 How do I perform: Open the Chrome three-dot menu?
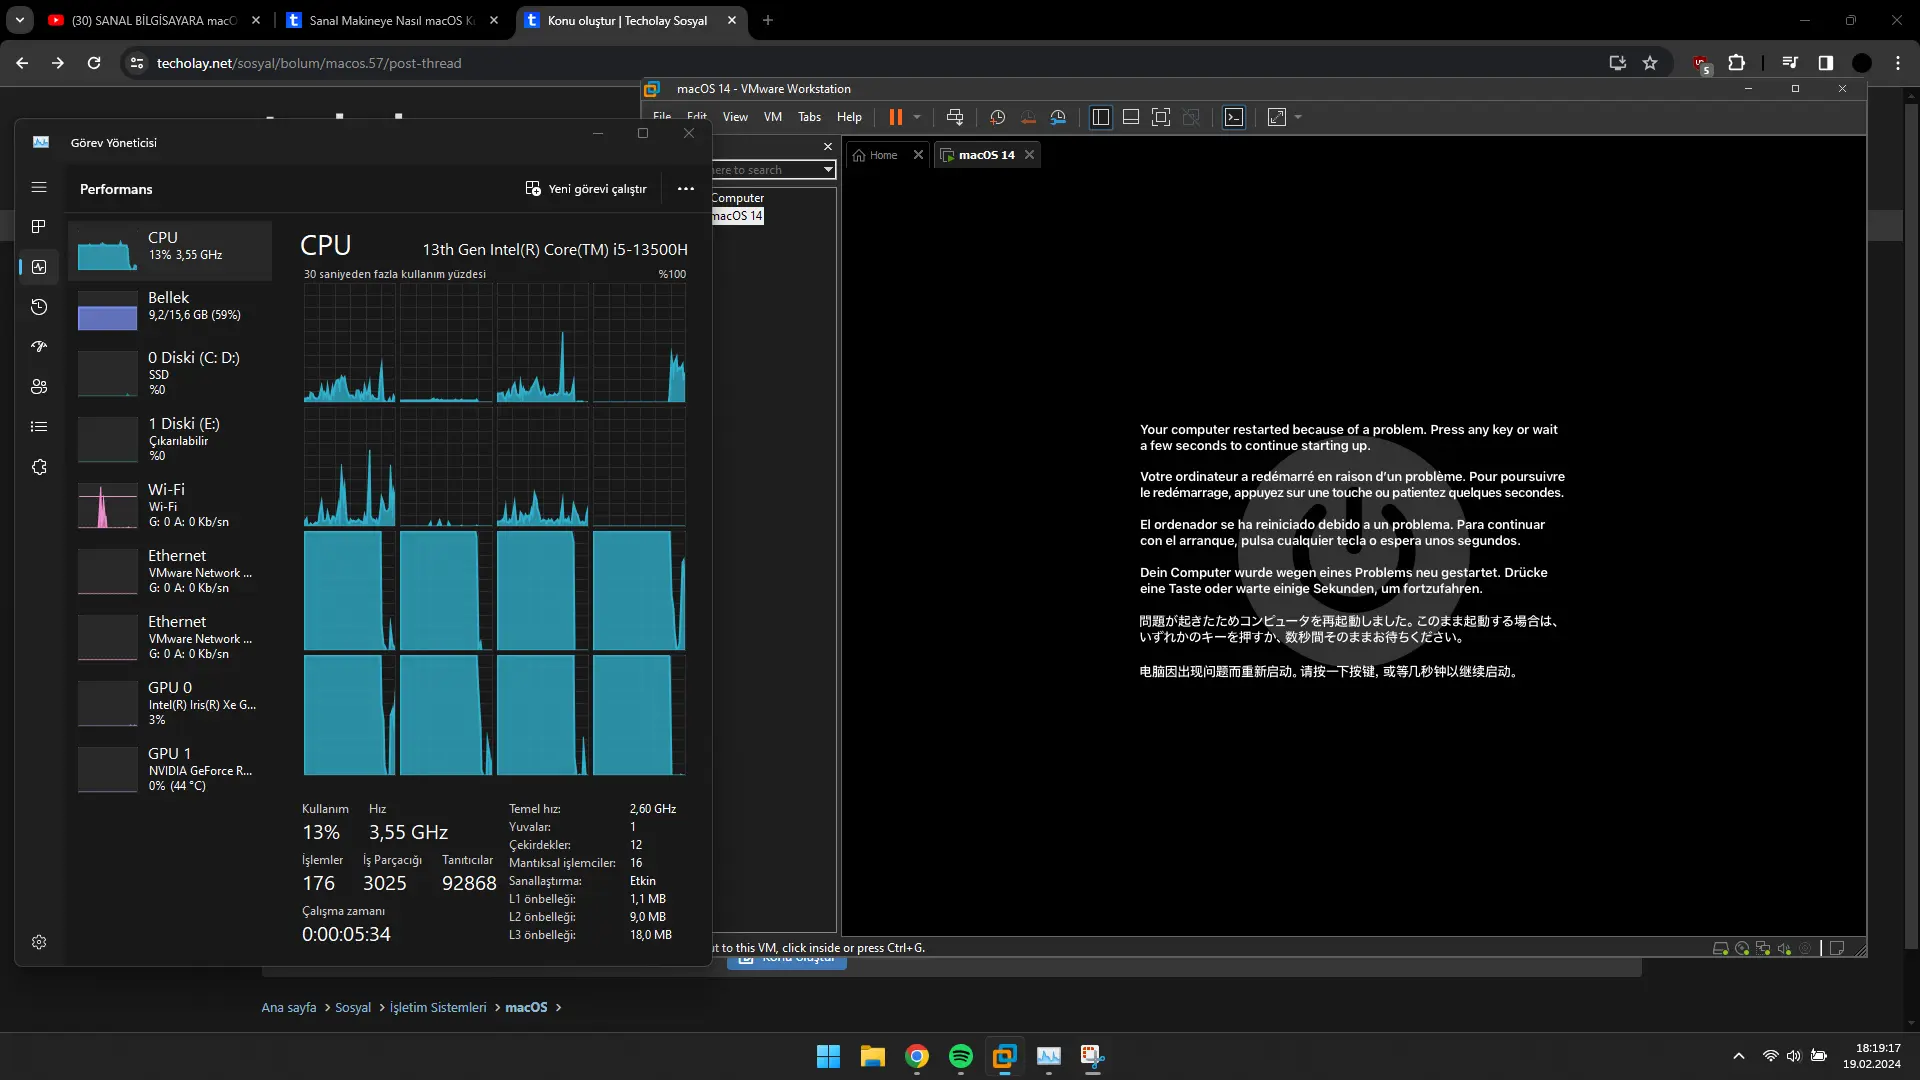(1898, 63)
